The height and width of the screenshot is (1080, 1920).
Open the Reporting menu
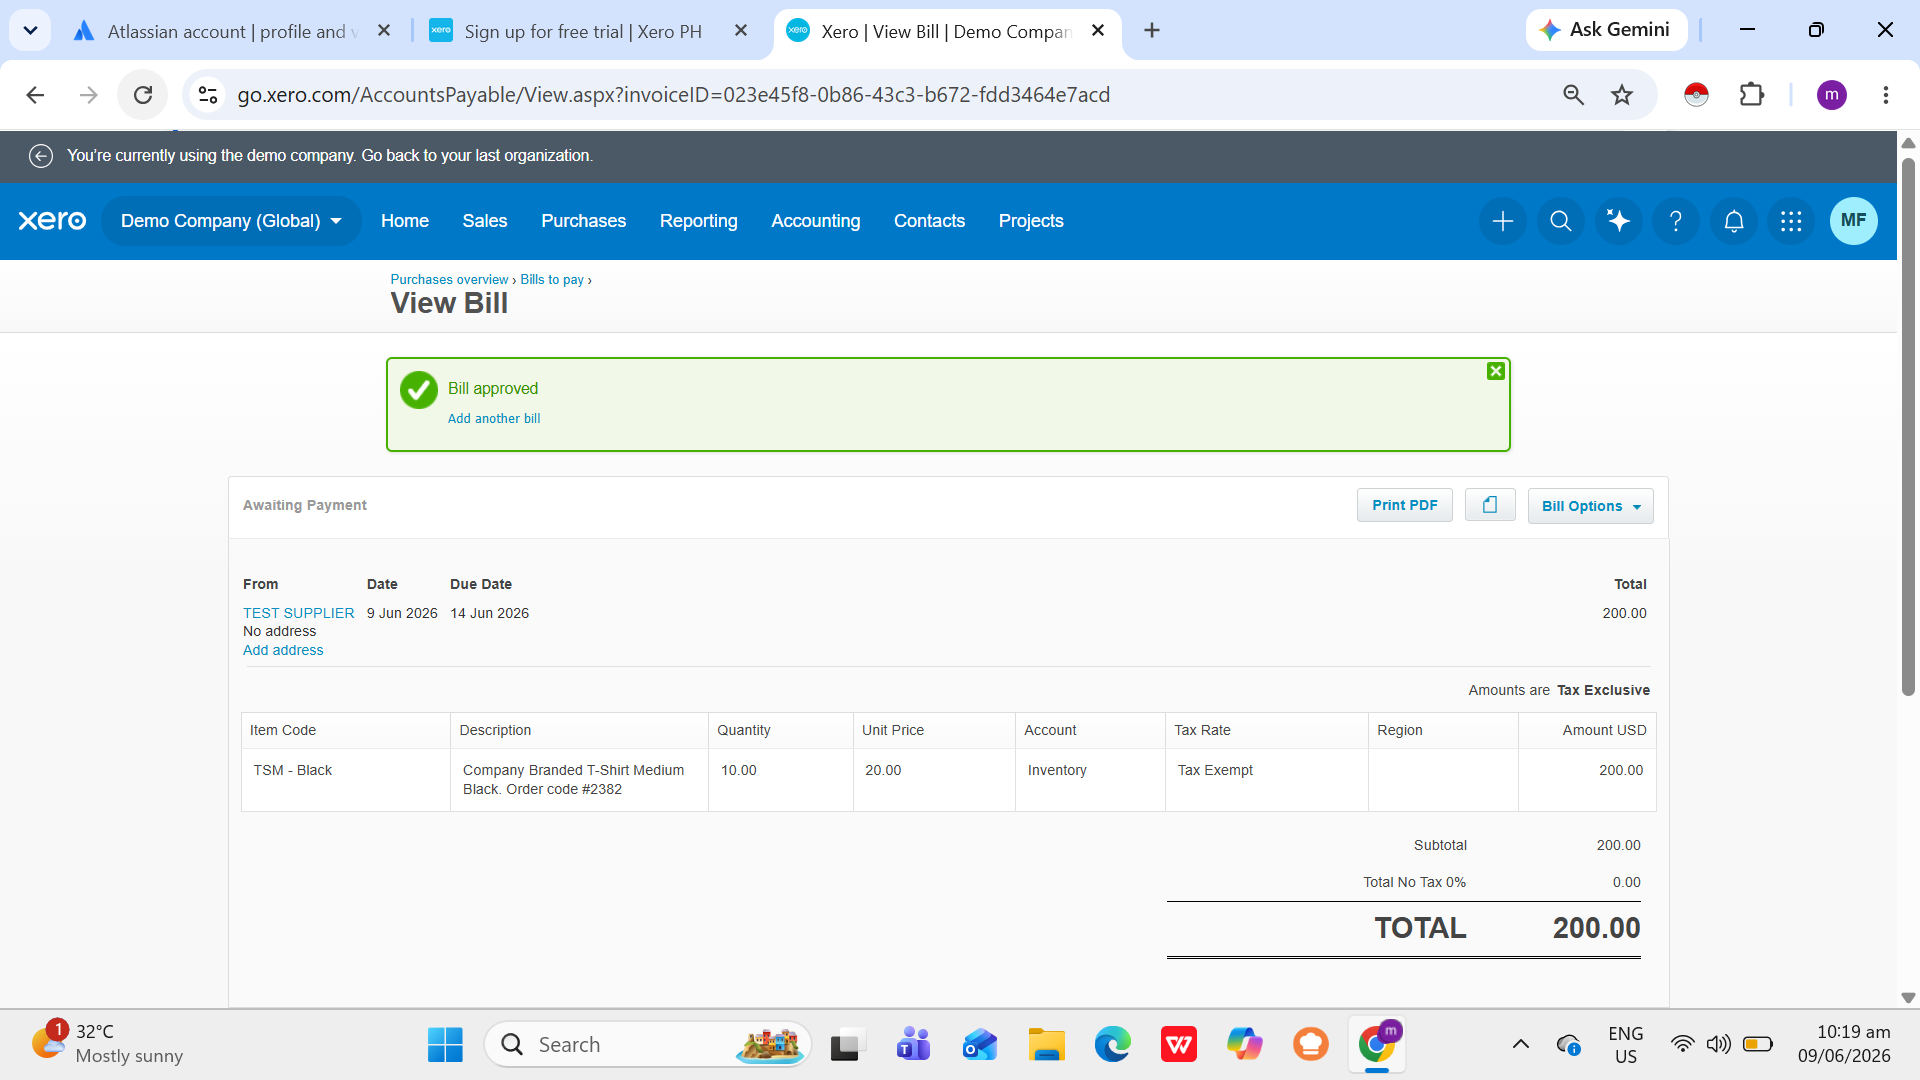click(x=699, y=221)
